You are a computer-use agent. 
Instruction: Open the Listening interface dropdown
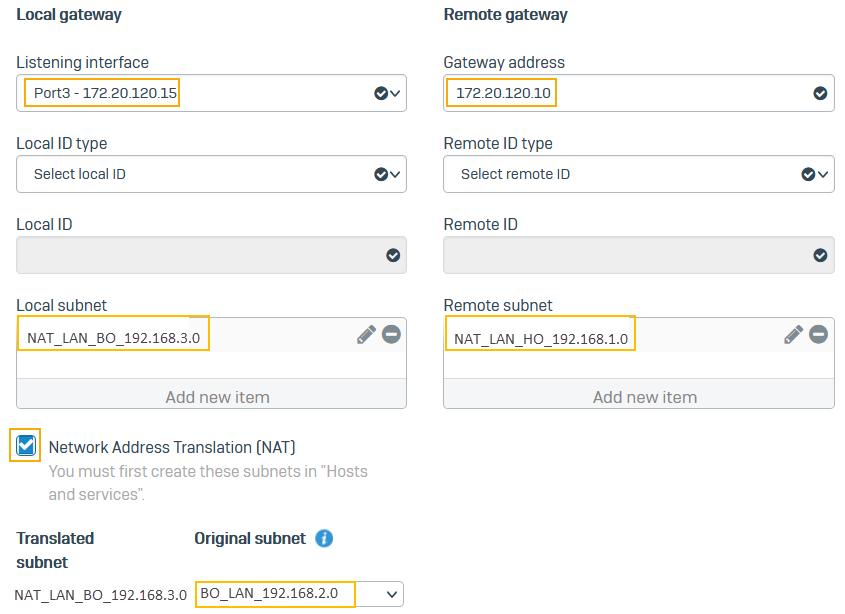pos(394,92)
